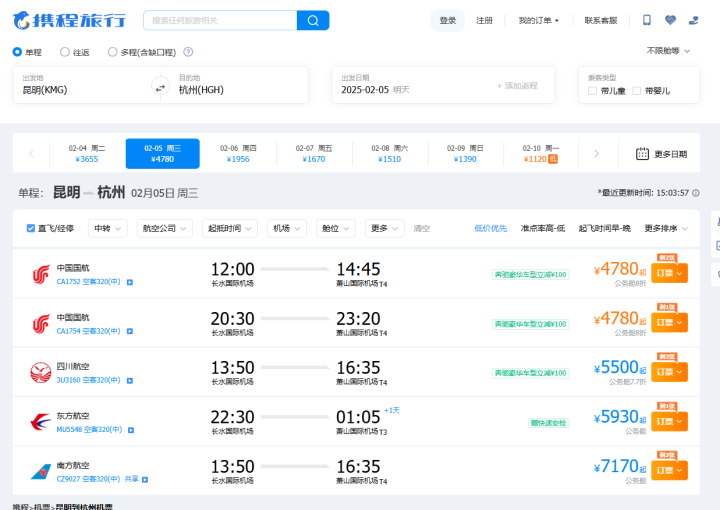Image resolution: width=720 pixels, height=510 pixels.
Task: Open the airline (航空公司) filter dropdown
Action: [x=164, y=228]
